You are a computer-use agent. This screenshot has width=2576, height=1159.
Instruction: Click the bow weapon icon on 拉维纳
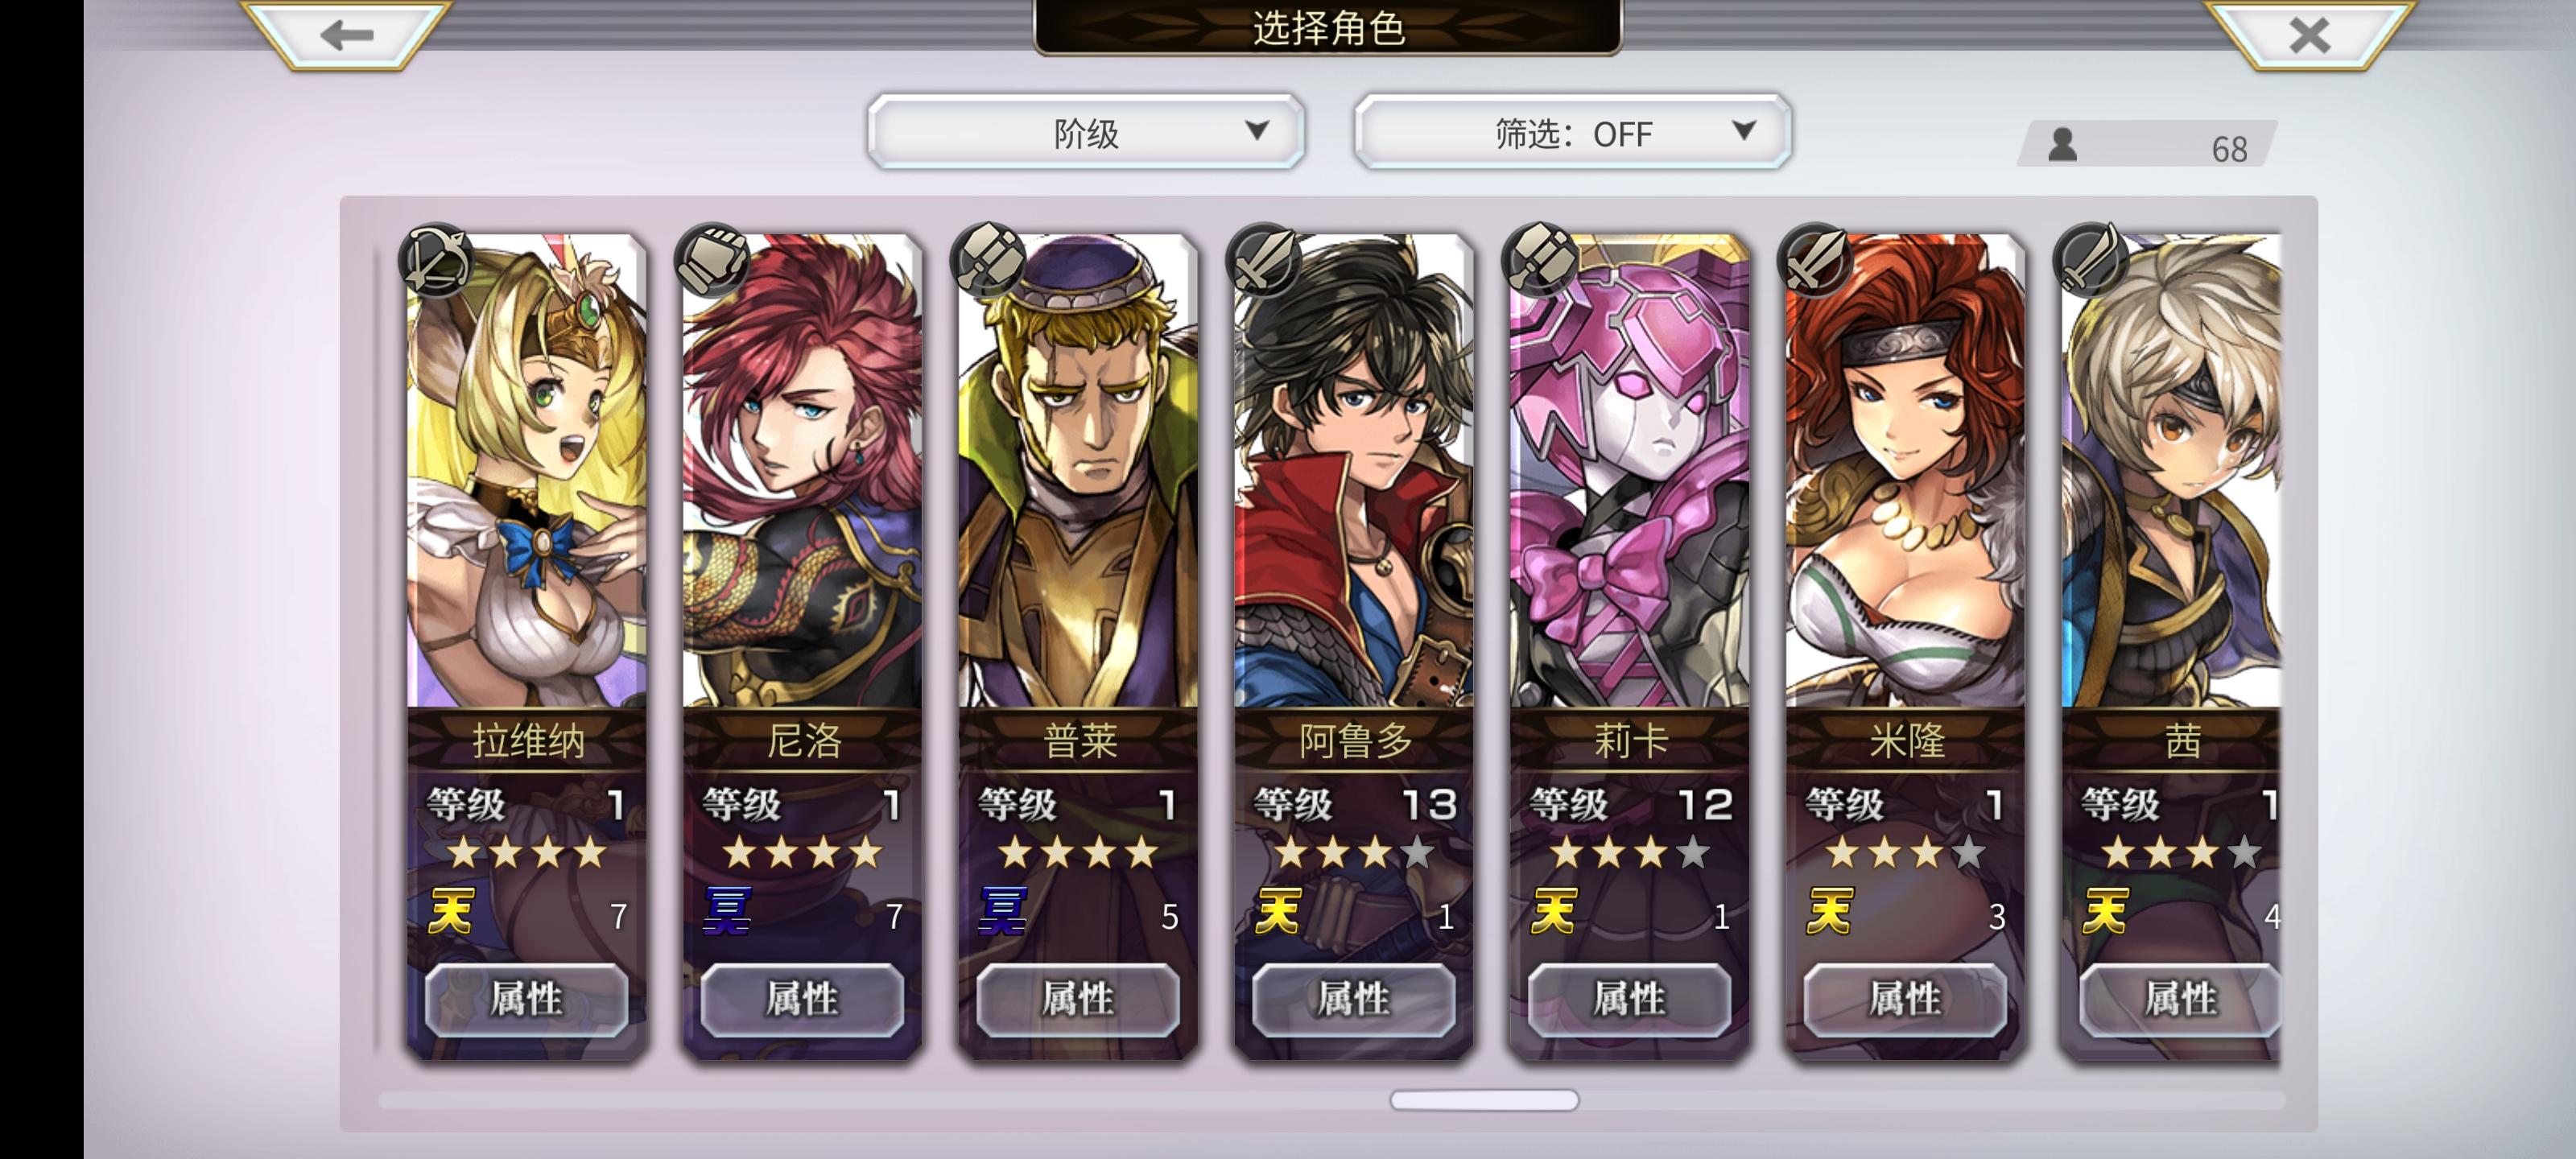click(436, 260)
